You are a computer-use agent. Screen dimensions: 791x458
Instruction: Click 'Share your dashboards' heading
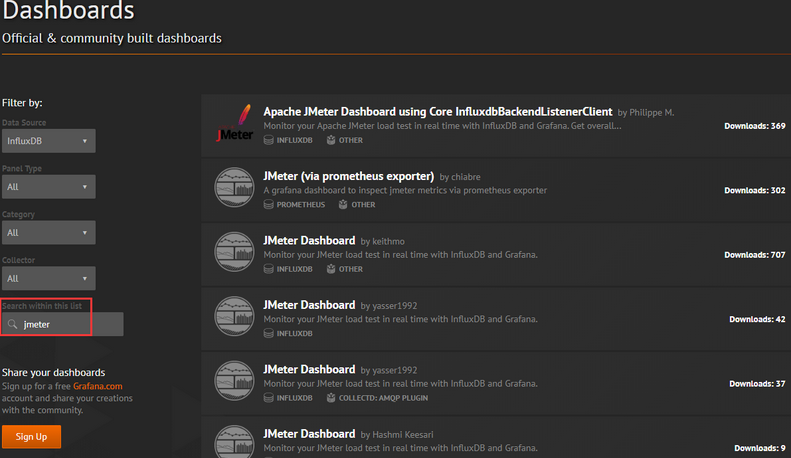[53, 373]
